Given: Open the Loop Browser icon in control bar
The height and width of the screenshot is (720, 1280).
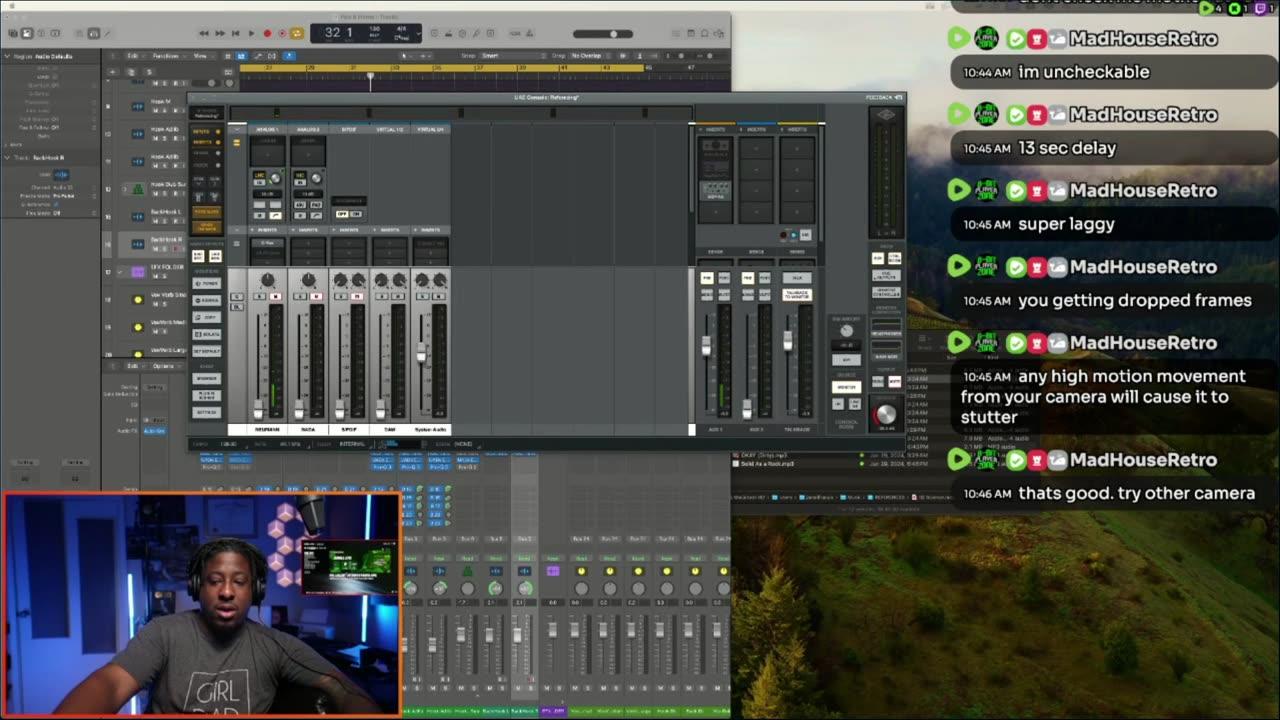Looking at the screenshot, I should coord(705,33).
